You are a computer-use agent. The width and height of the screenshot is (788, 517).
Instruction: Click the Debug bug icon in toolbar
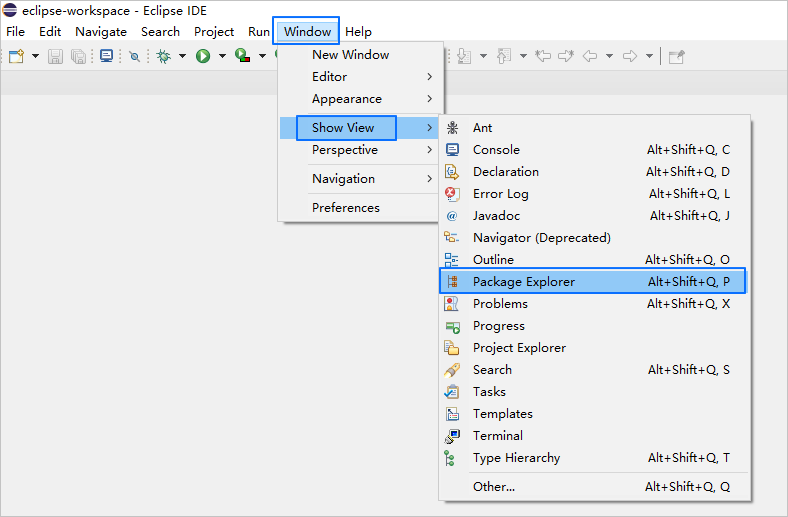click(164, 56)
